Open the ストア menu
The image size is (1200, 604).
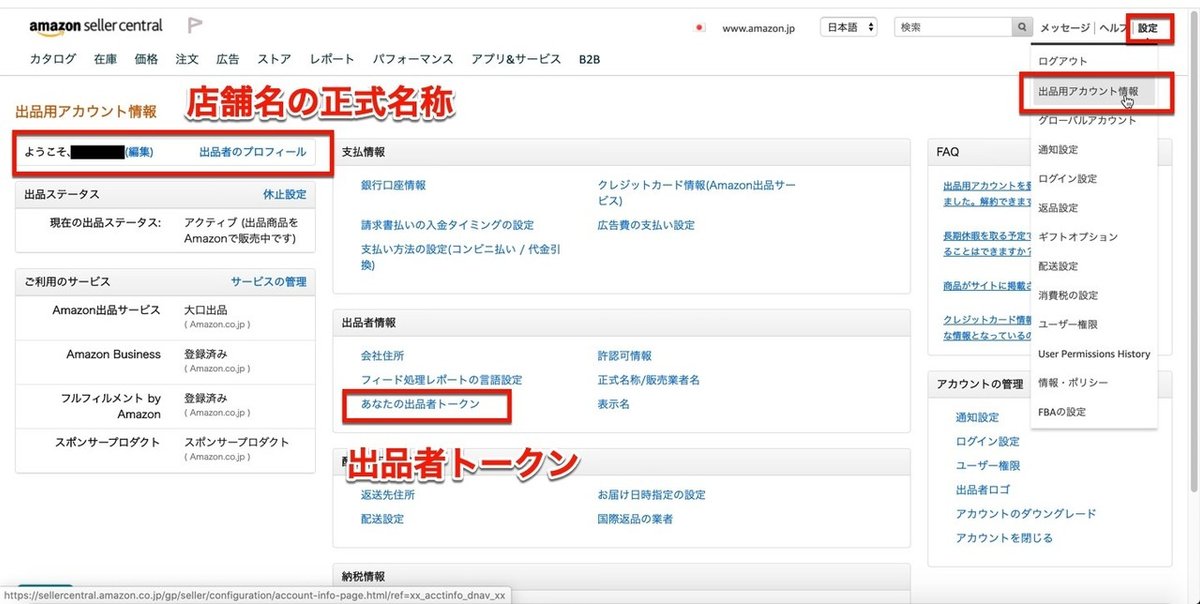point(275,59)
